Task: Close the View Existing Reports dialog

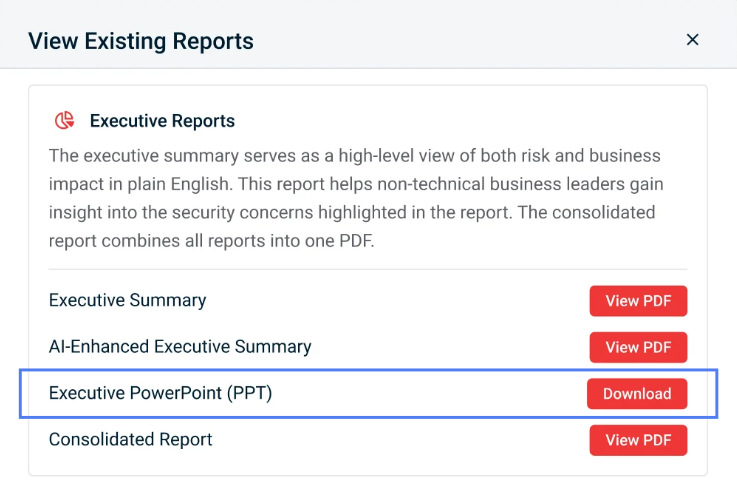Action: coord(692,40)
